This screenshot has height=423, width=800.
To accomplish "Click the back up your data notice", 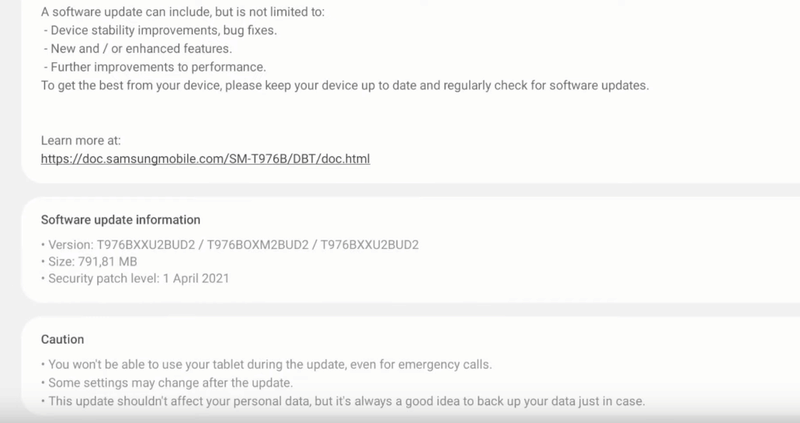I will pos(343,402).
